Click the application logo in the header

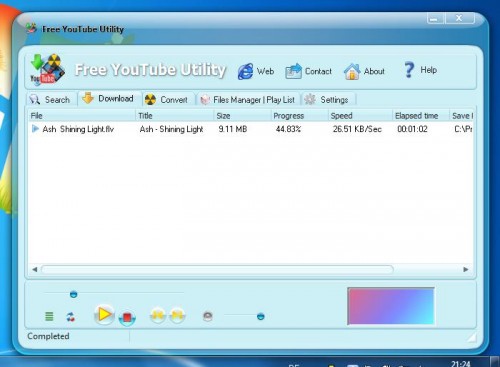47,70
